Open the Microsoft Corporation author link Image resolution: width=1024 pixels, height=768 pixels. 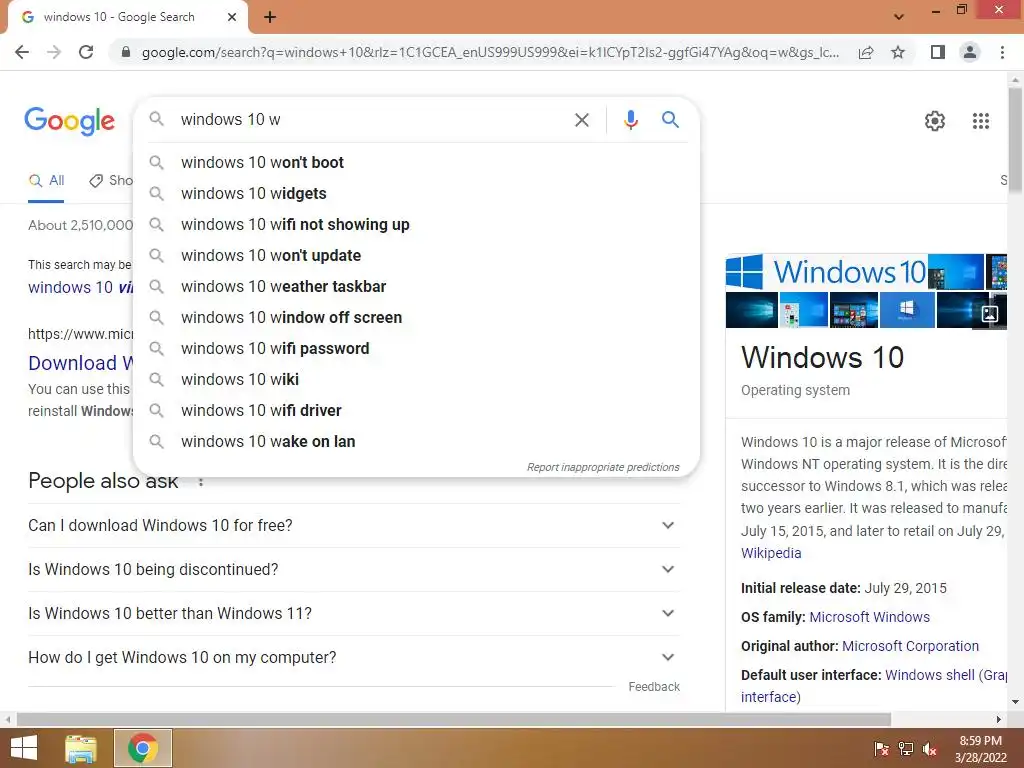click(x=910, y=647)
